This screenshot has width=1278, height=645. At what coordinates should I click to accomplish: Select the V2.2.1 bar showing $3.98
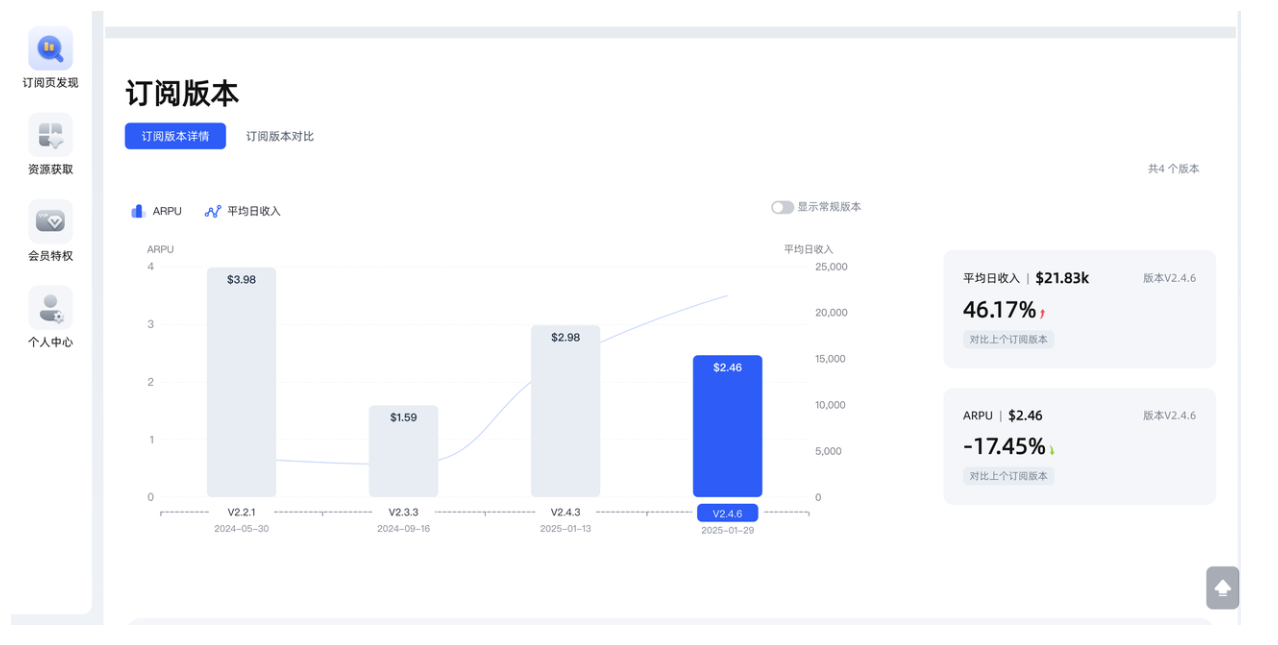pos(241,382)
